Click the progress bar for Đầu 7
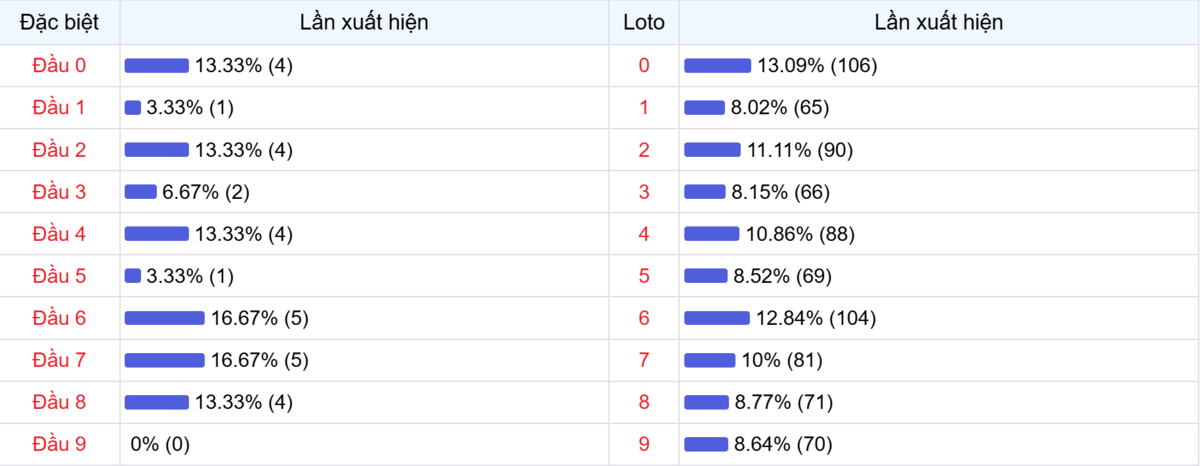 (164, 360)
